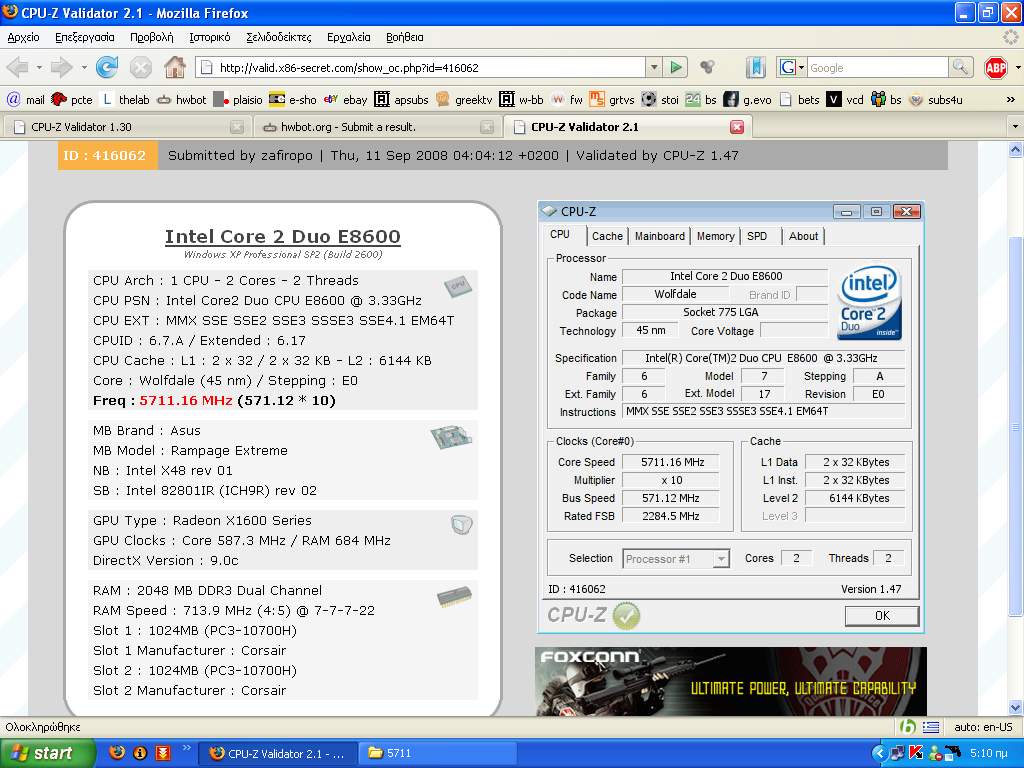
Task: Open the Επεξεργασία menu
Action: [x=85, y=37]
